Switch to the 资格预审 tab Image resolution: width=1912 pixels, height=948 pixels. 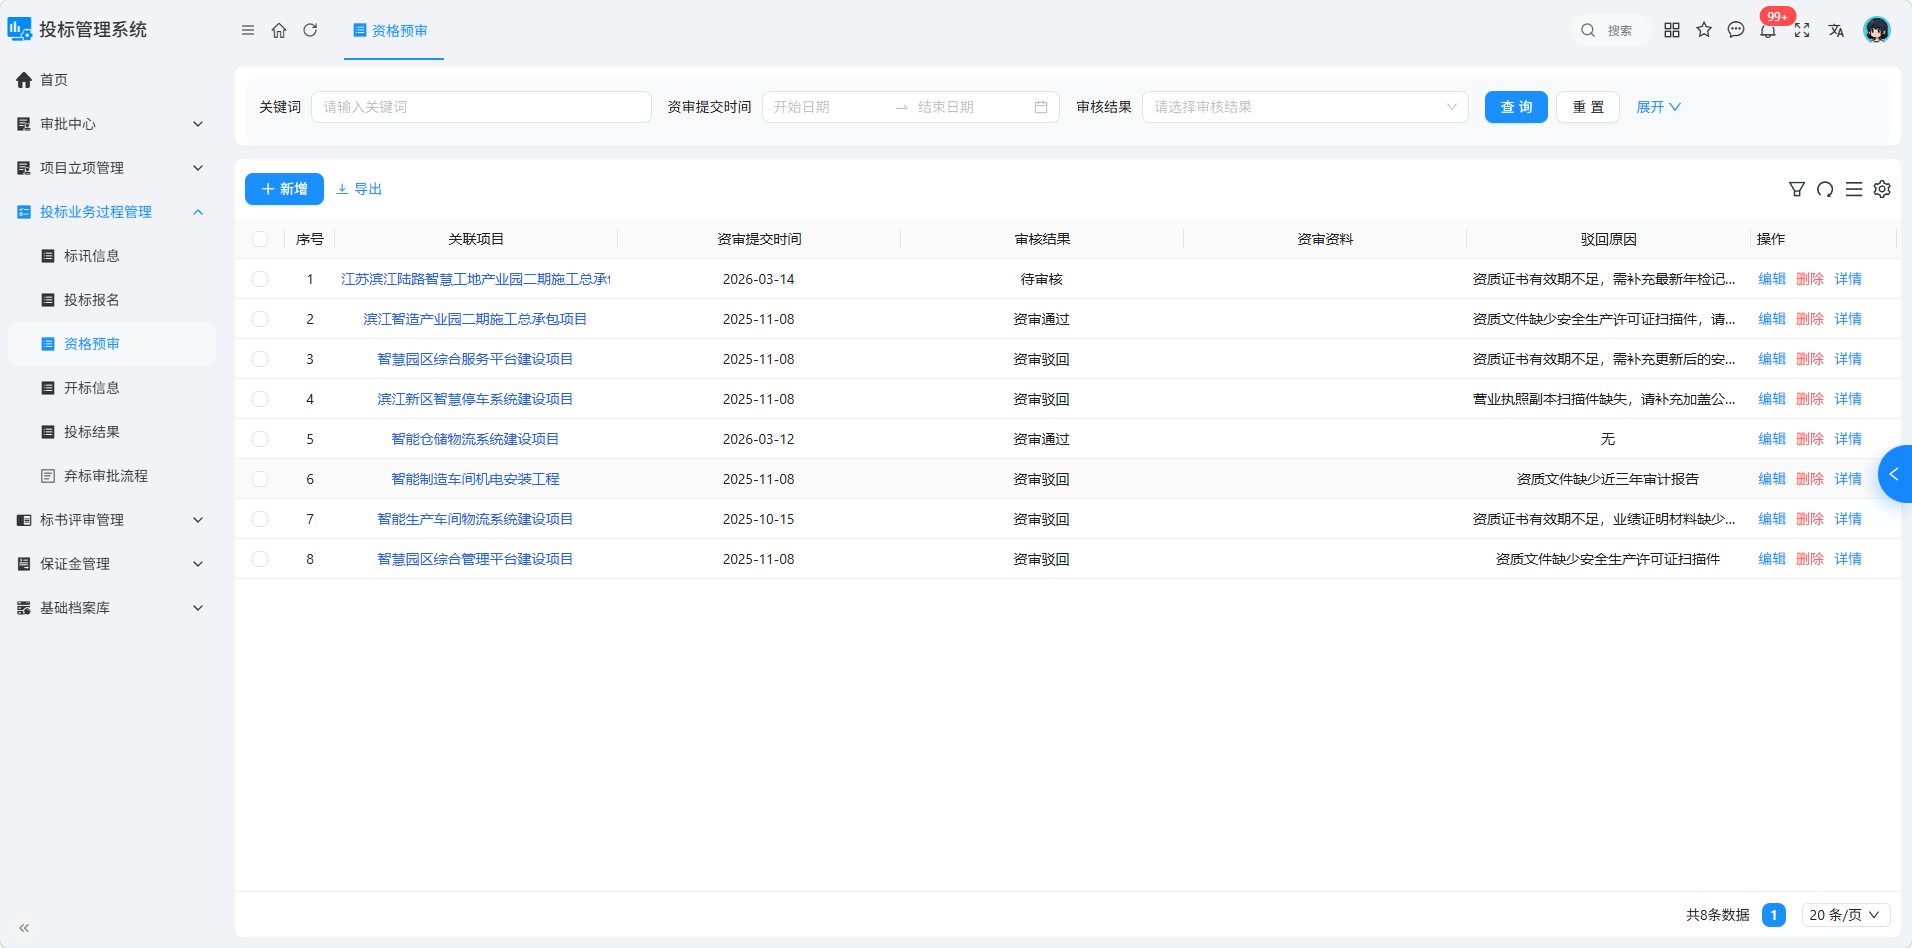(391, 31)
